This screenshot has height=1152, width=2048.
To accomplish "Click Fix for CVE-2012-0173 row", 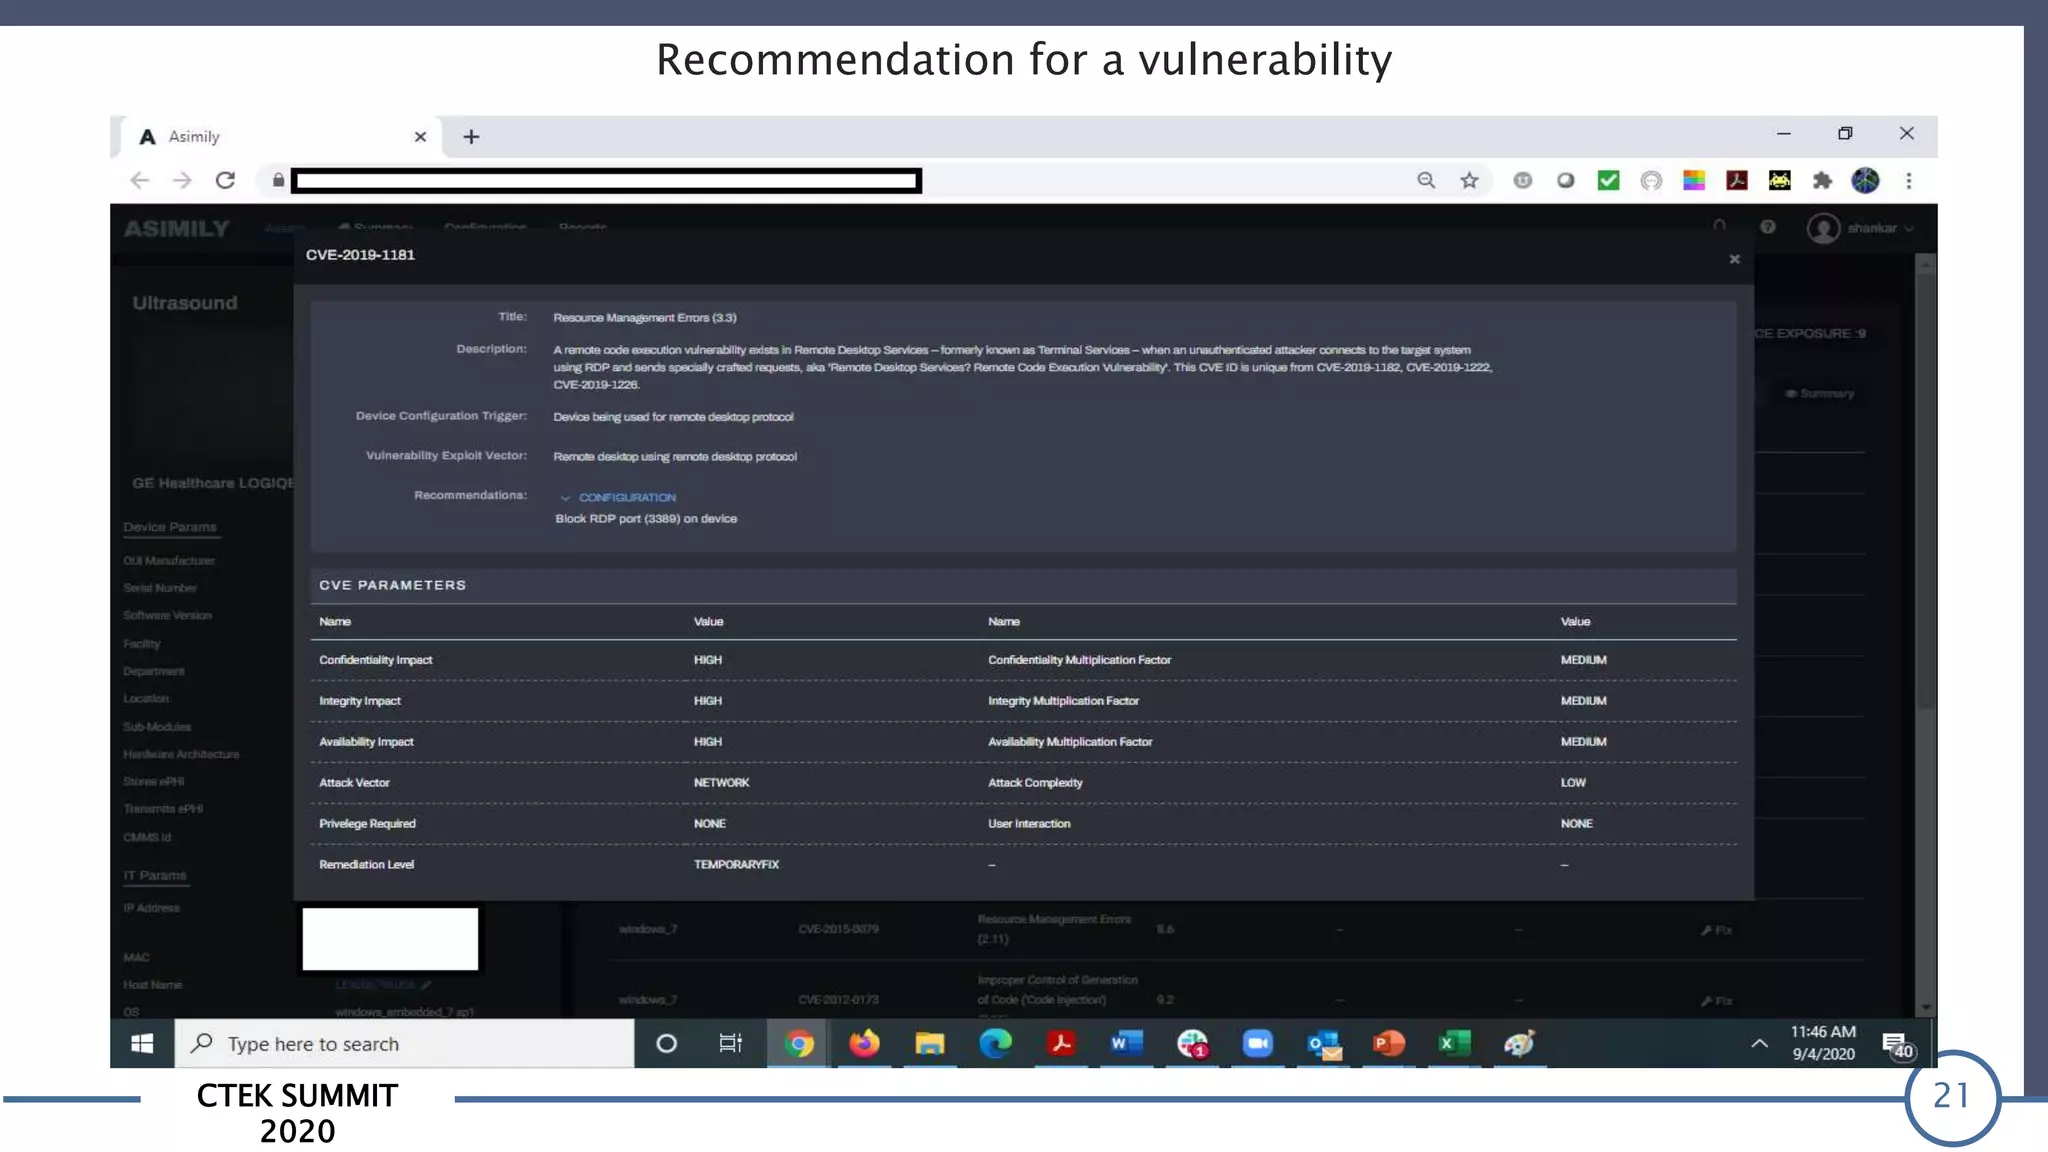I will click(1716, 1001).
